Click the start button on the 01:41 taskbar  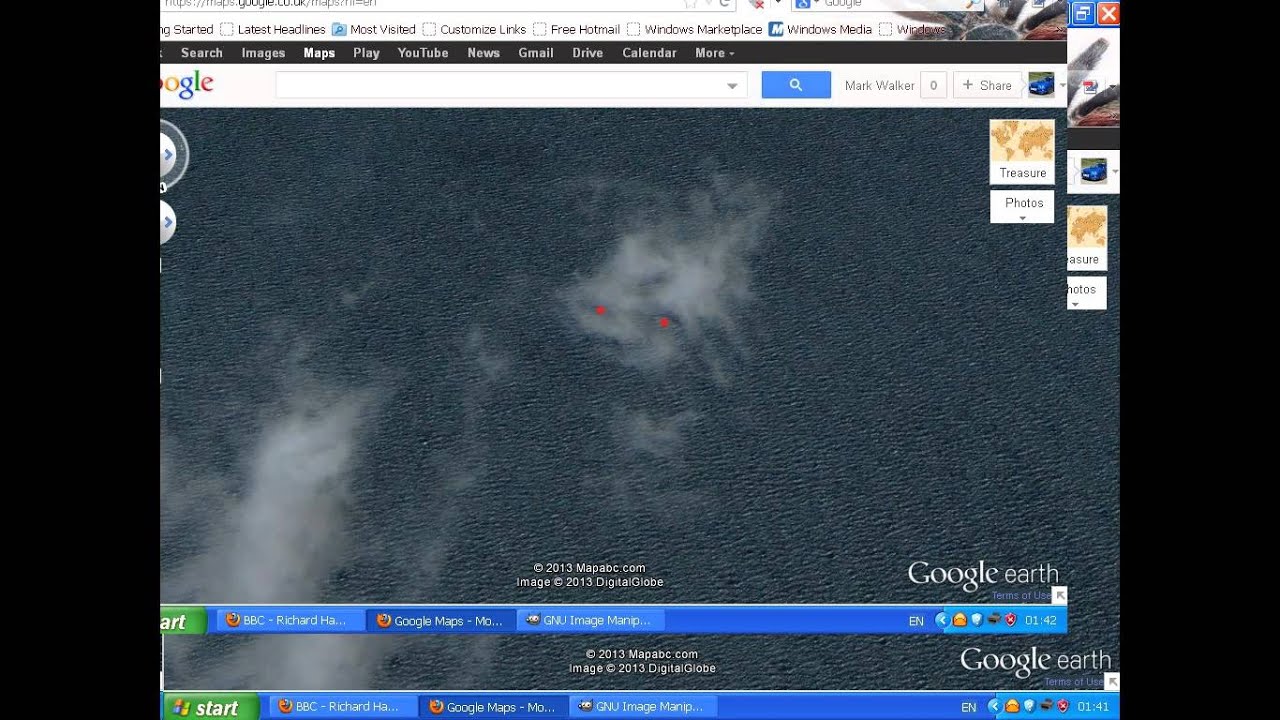click(211, 707)
